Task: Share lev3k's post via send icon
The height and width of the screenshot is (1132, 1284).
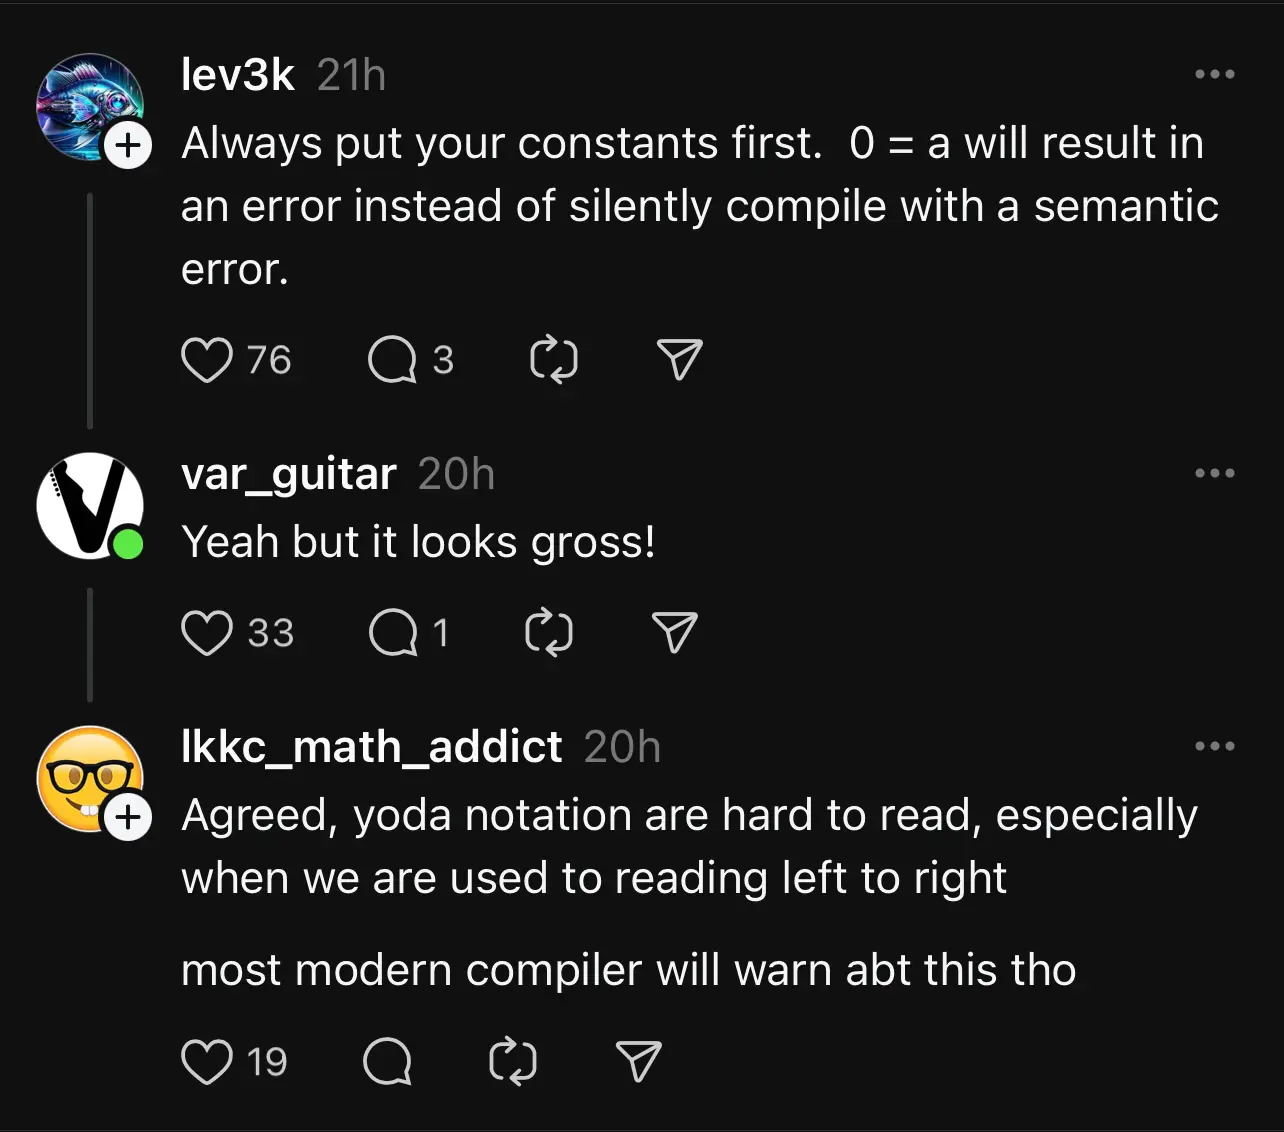Action: pos(680,360)
